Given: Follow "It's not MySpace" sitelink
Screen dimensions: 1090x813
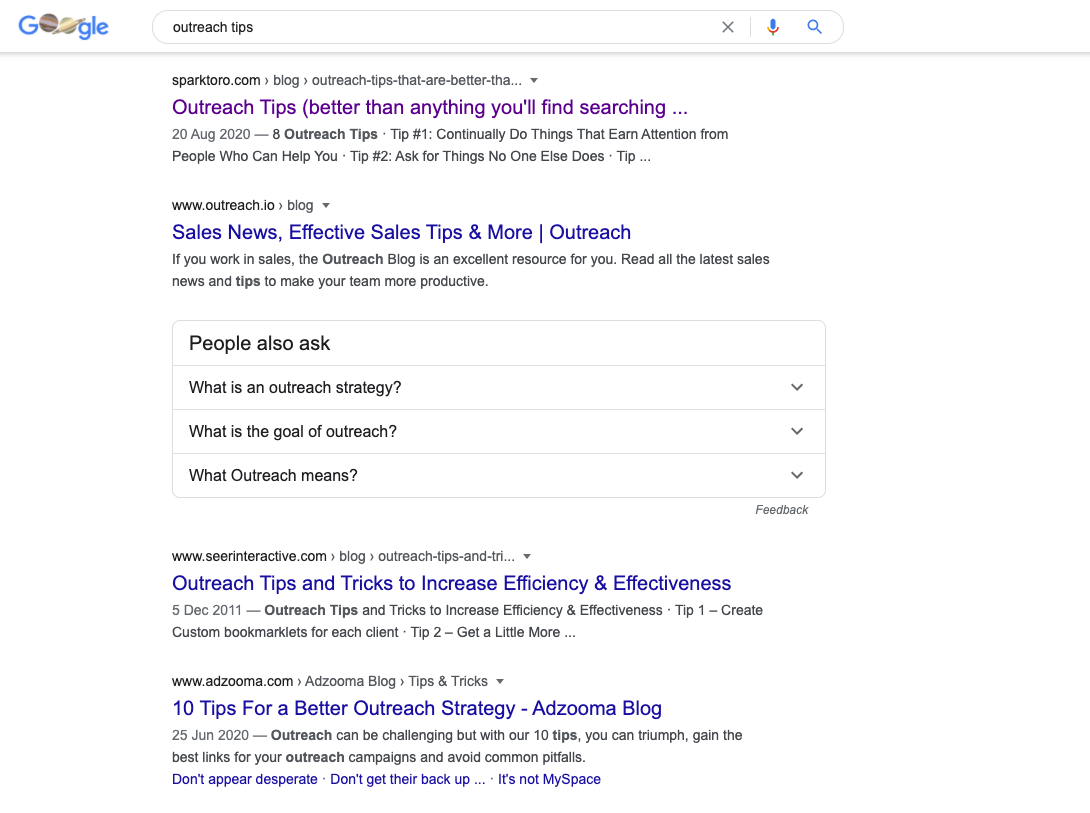Looking at the screenshot, I should [x=548, y=780].
